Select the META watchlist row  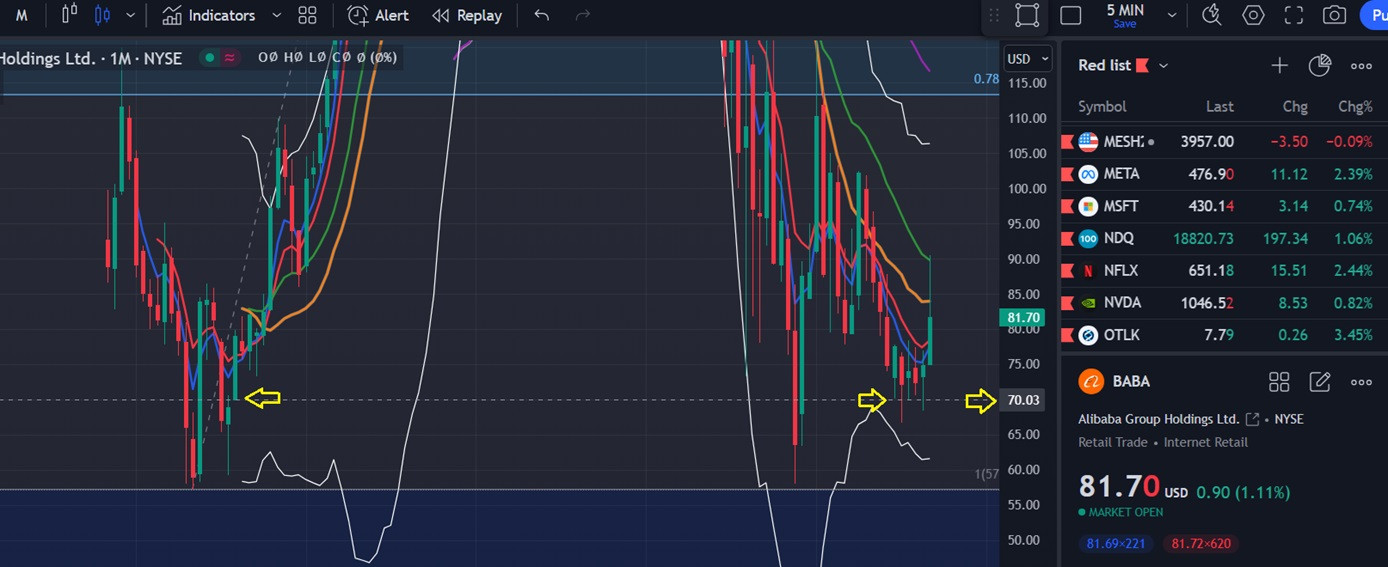(1224, 174)
